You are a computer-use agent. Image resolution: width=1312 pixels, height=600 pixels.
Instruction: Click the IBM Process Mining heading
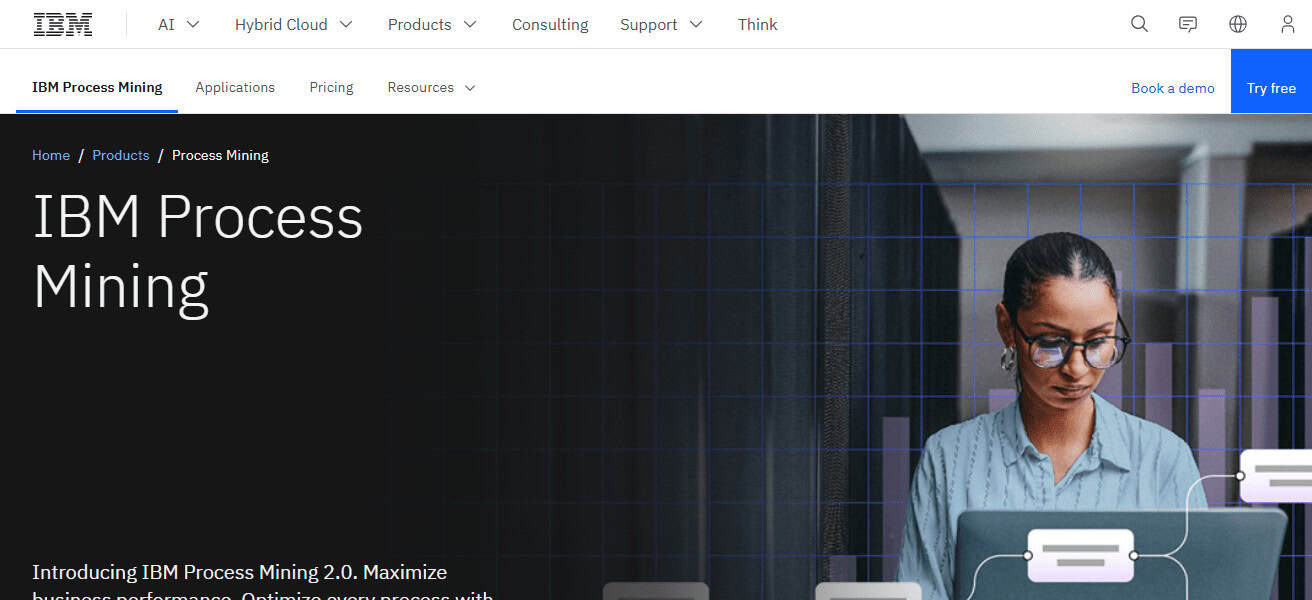pyautogui.click(x=198, y=252)
